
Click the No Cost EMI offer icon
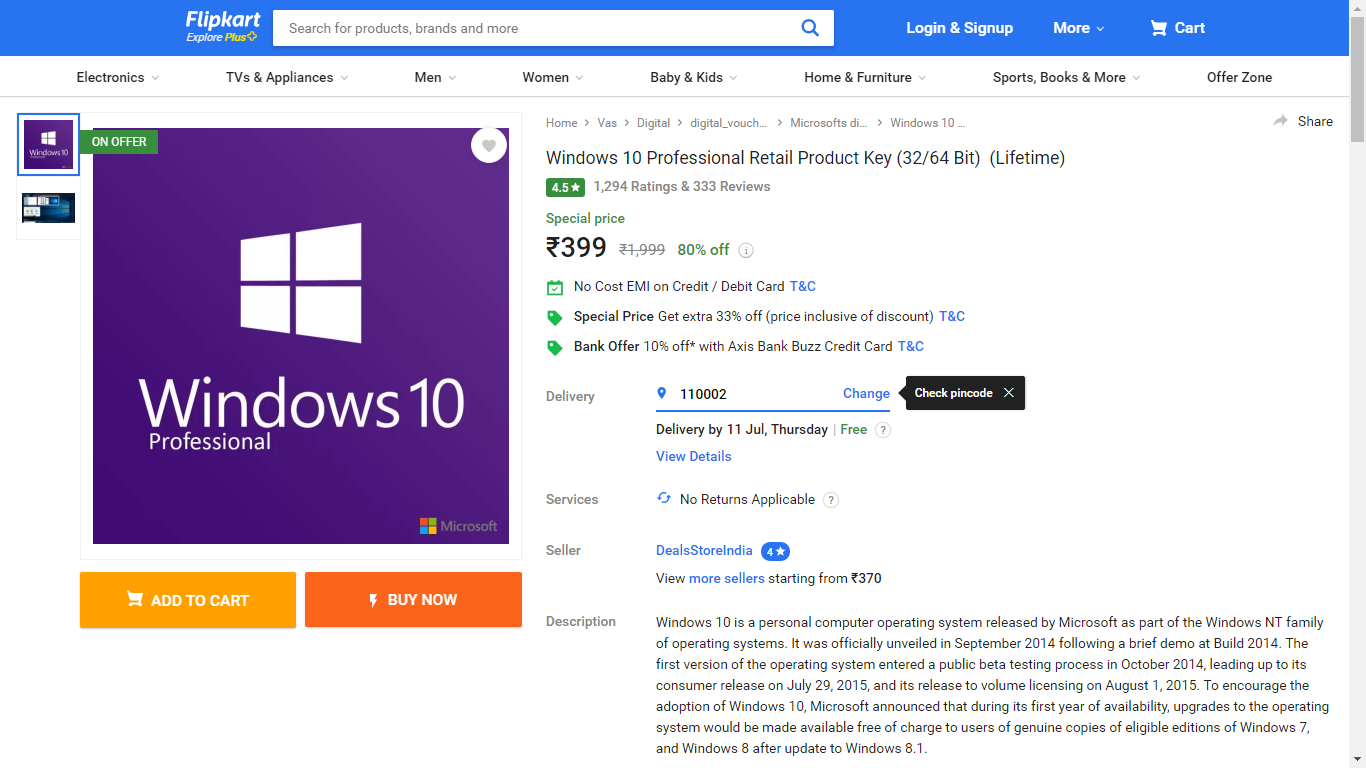click(x=555, y=287)
